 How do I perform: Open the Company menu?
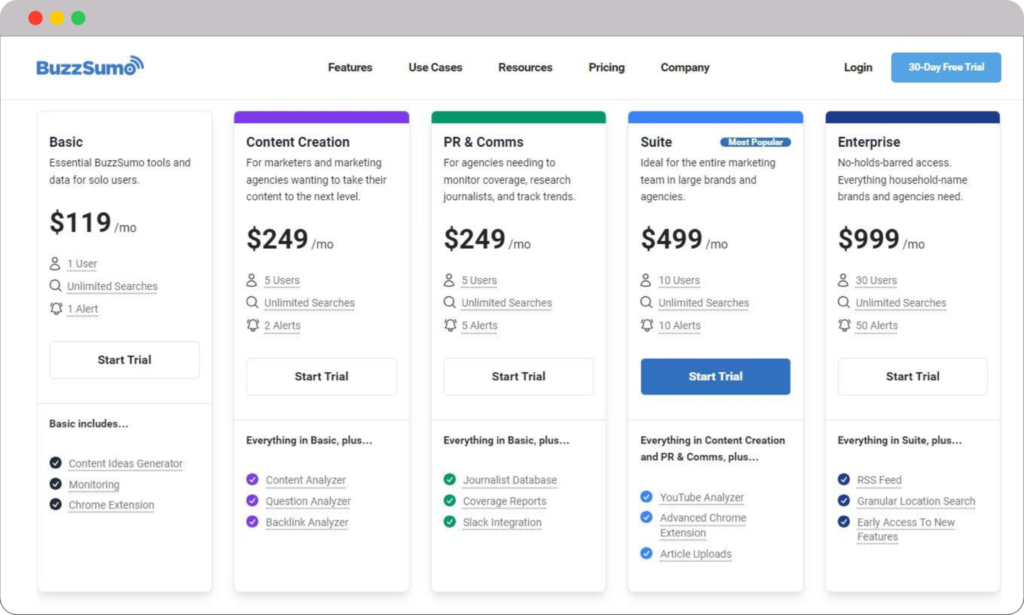tap(684, 67)
